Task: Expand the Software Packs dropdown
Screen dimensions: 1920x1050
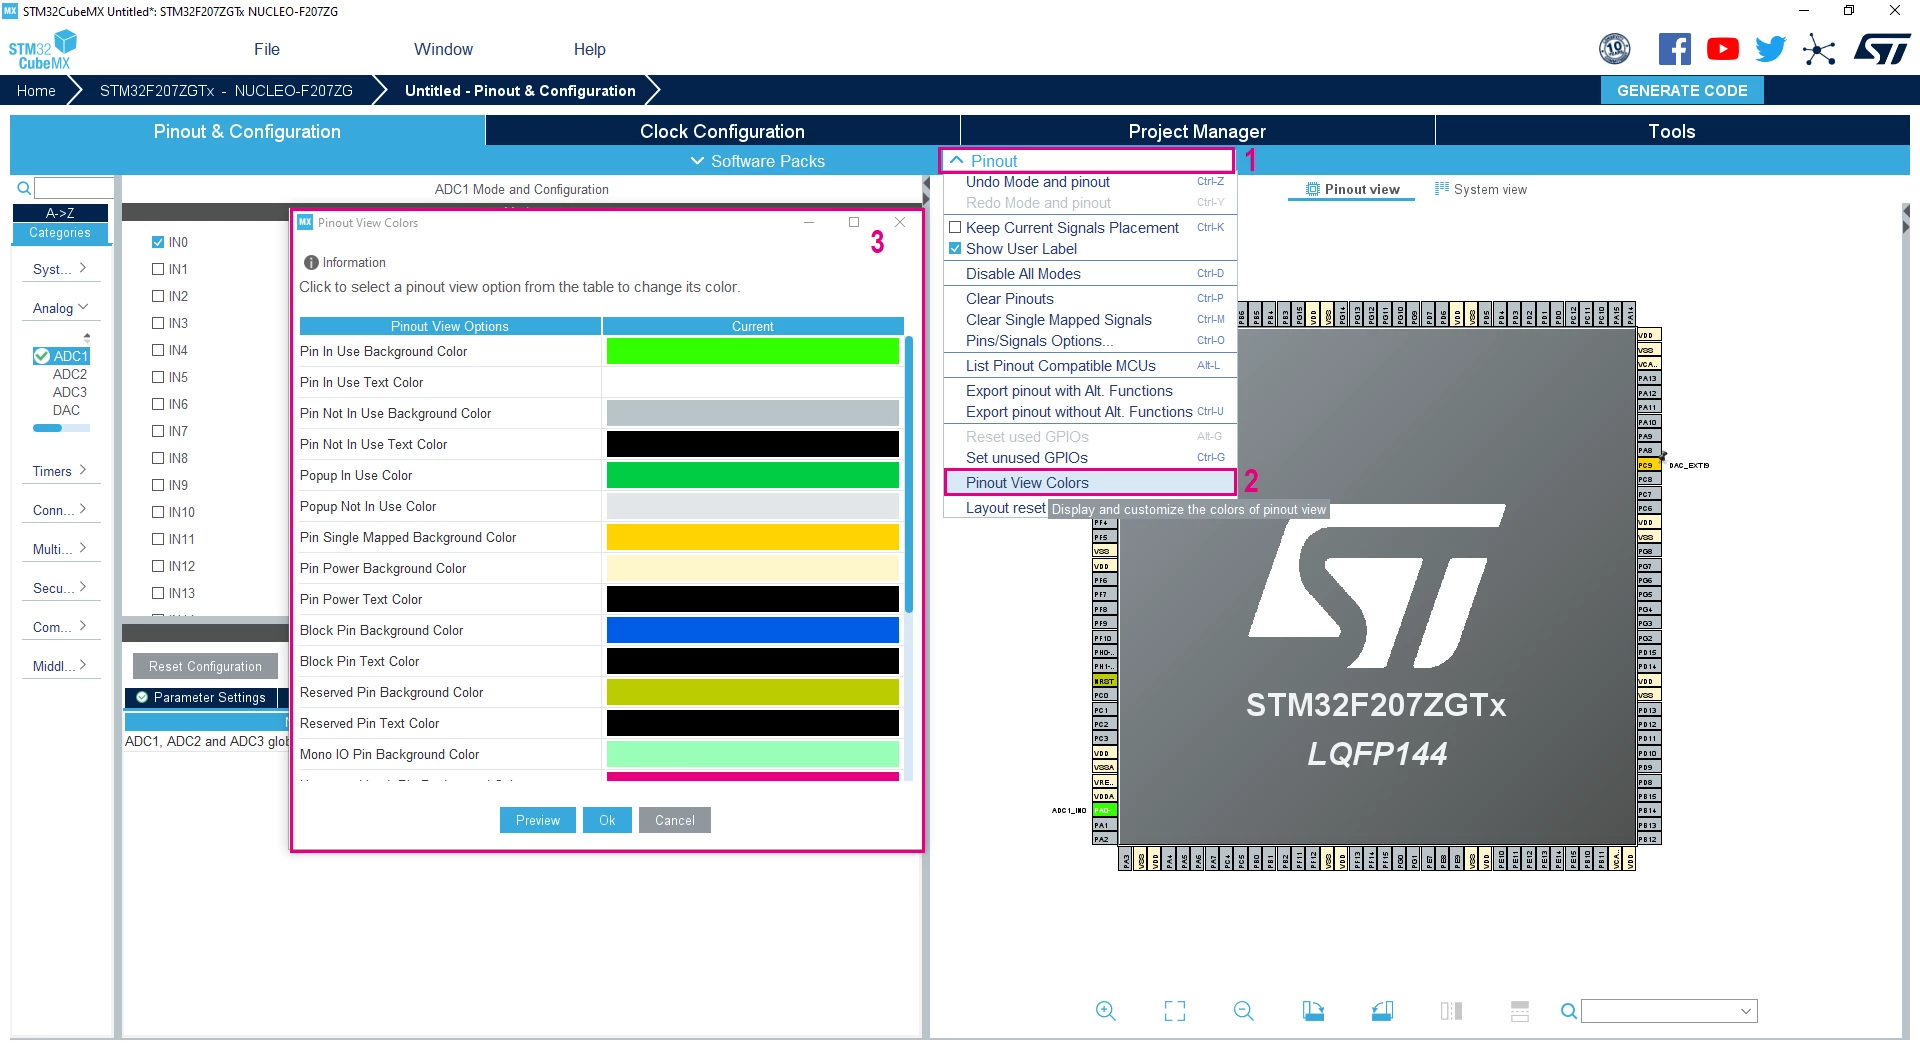Action: [757, 161]
